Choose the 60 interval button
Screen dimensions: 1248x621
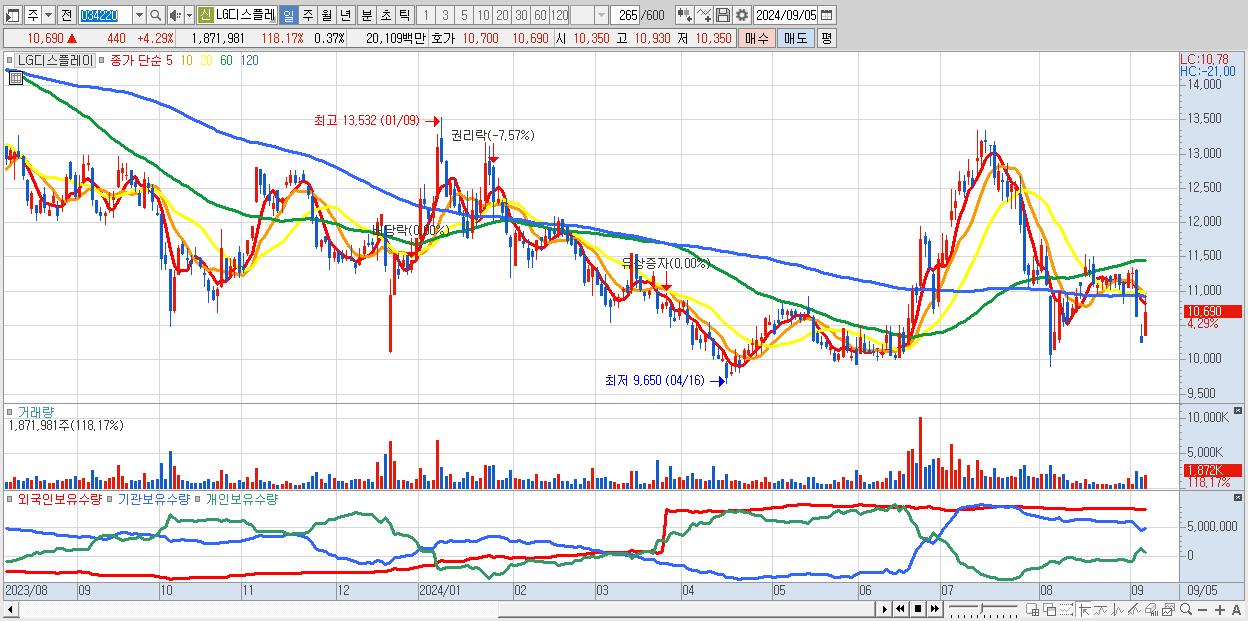pos(540,15)
